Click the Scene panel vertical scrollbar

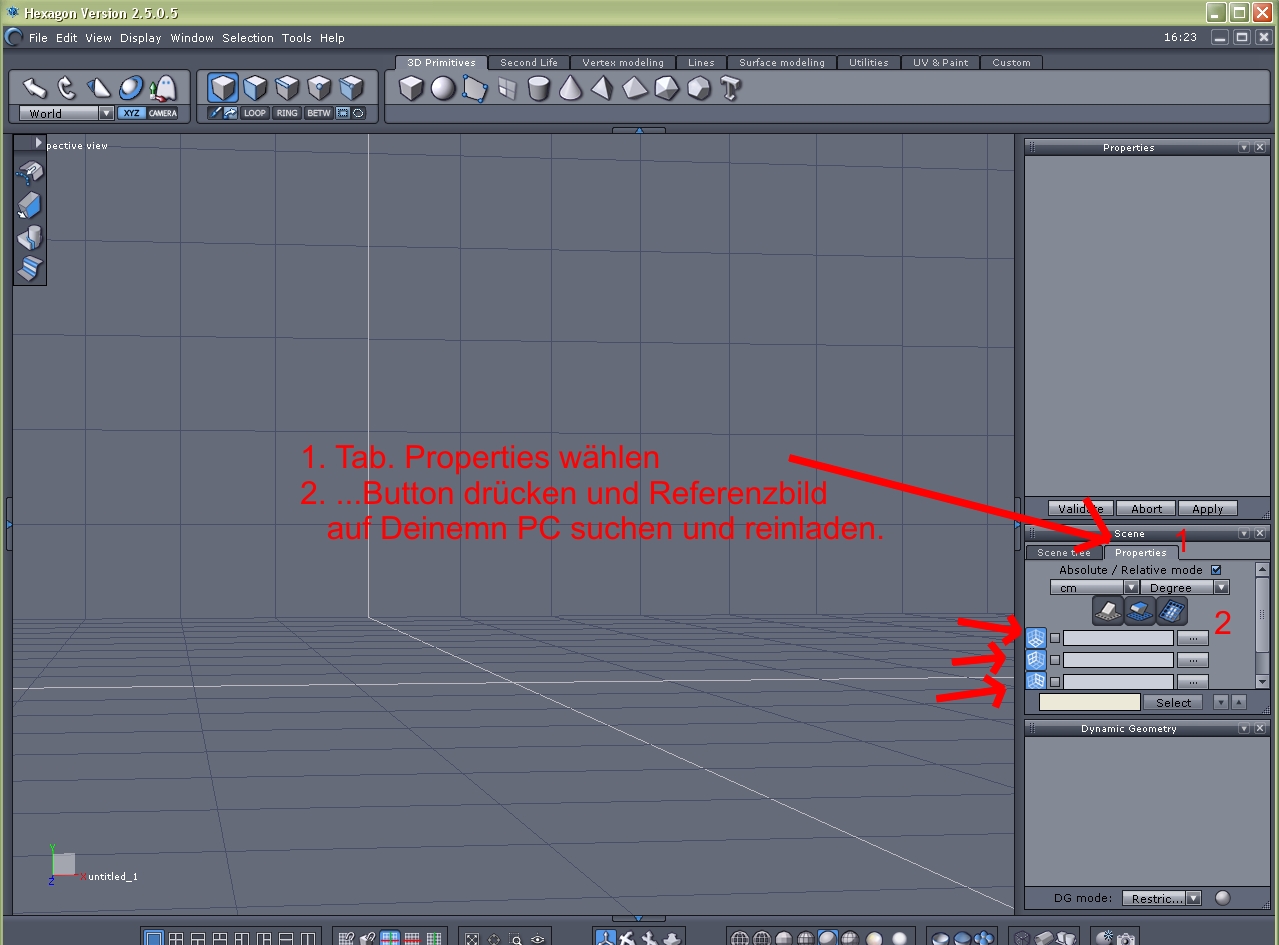click(x=1262, y=625)
